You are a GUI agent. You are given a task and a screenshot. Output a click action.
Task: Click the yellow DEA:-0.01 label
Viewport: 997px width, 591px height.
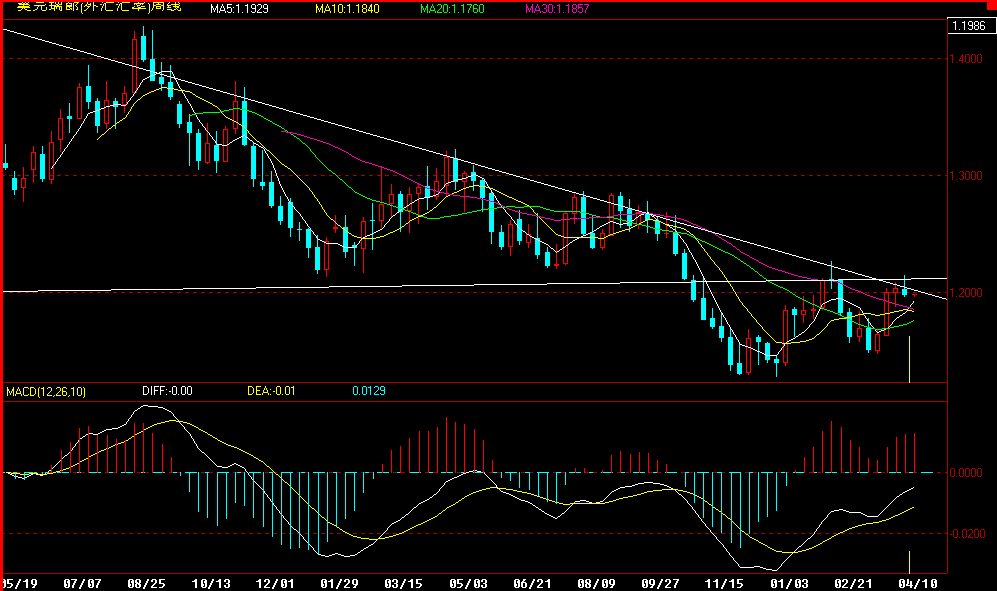(271, 392)
